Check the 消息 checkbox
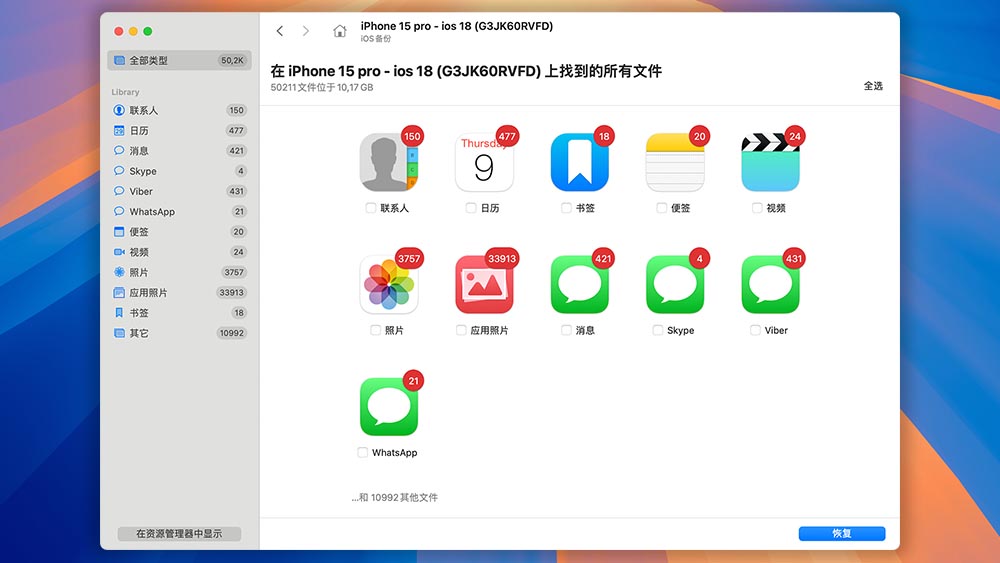The height and width of the screenshot is (563, 1000). pos(566,330)
